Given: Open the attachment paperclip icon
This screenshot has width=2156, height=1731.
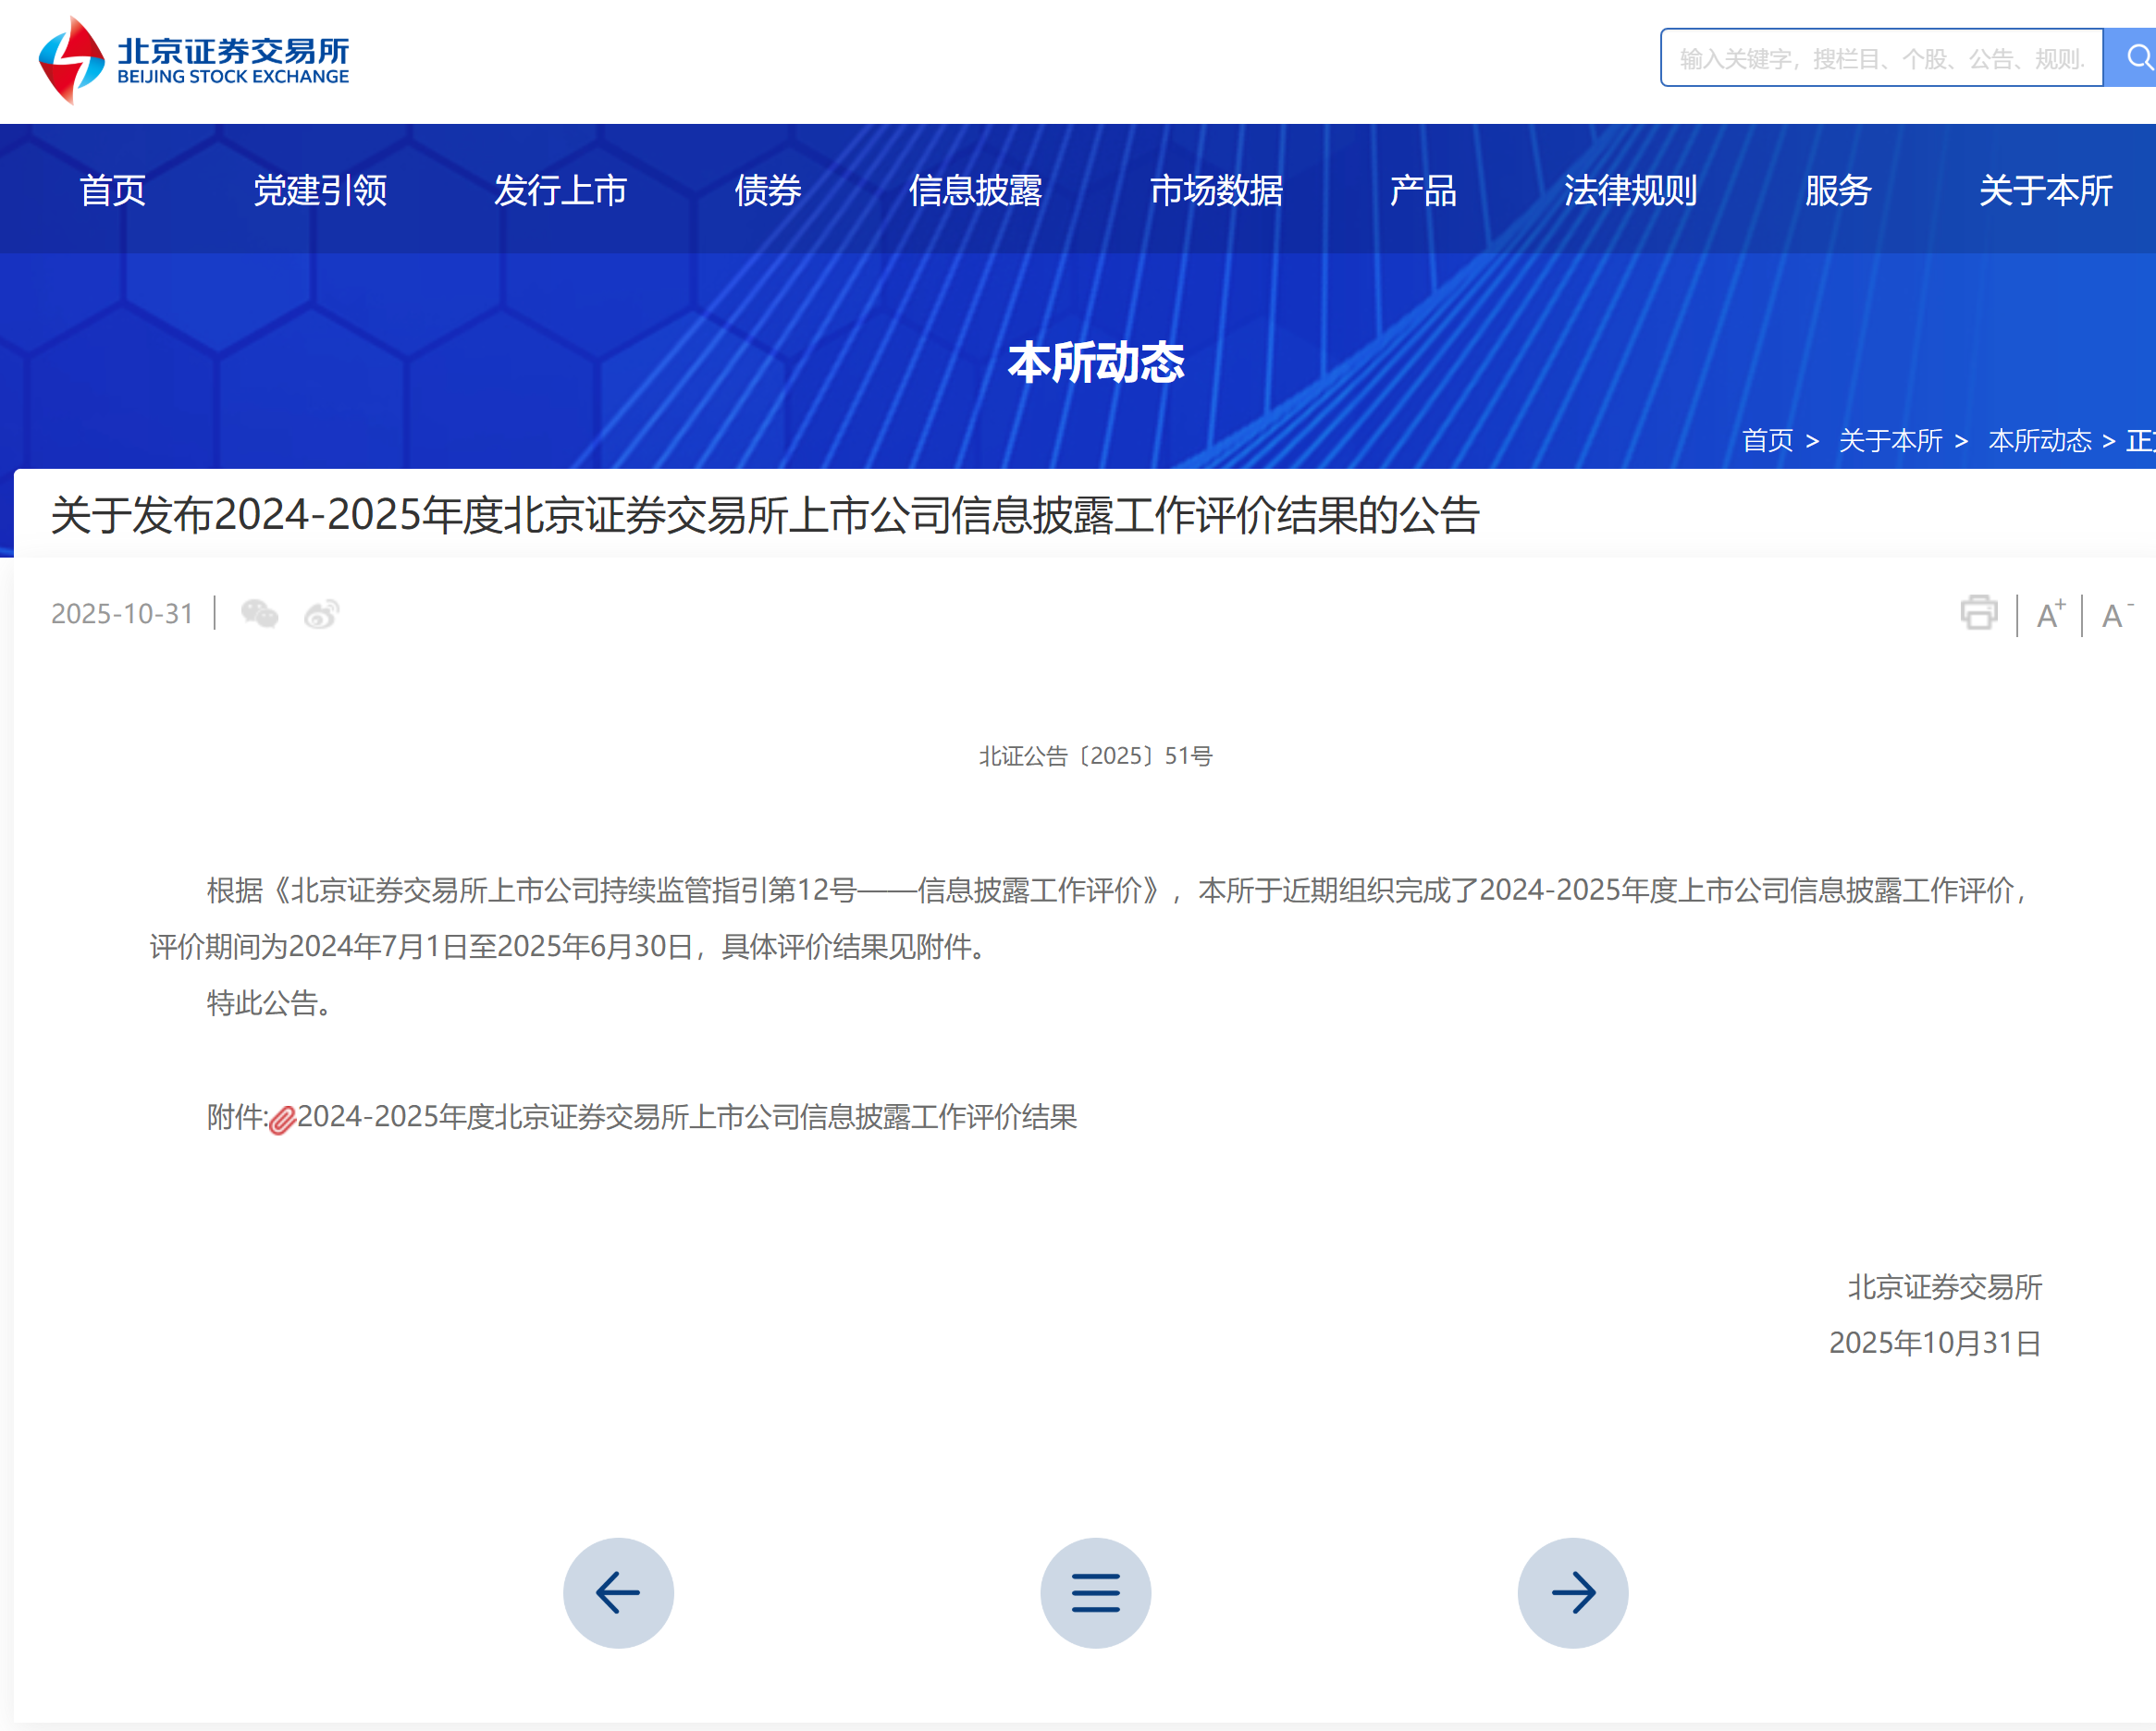Looking at the screenshot, I should (x=282, y=1119).
